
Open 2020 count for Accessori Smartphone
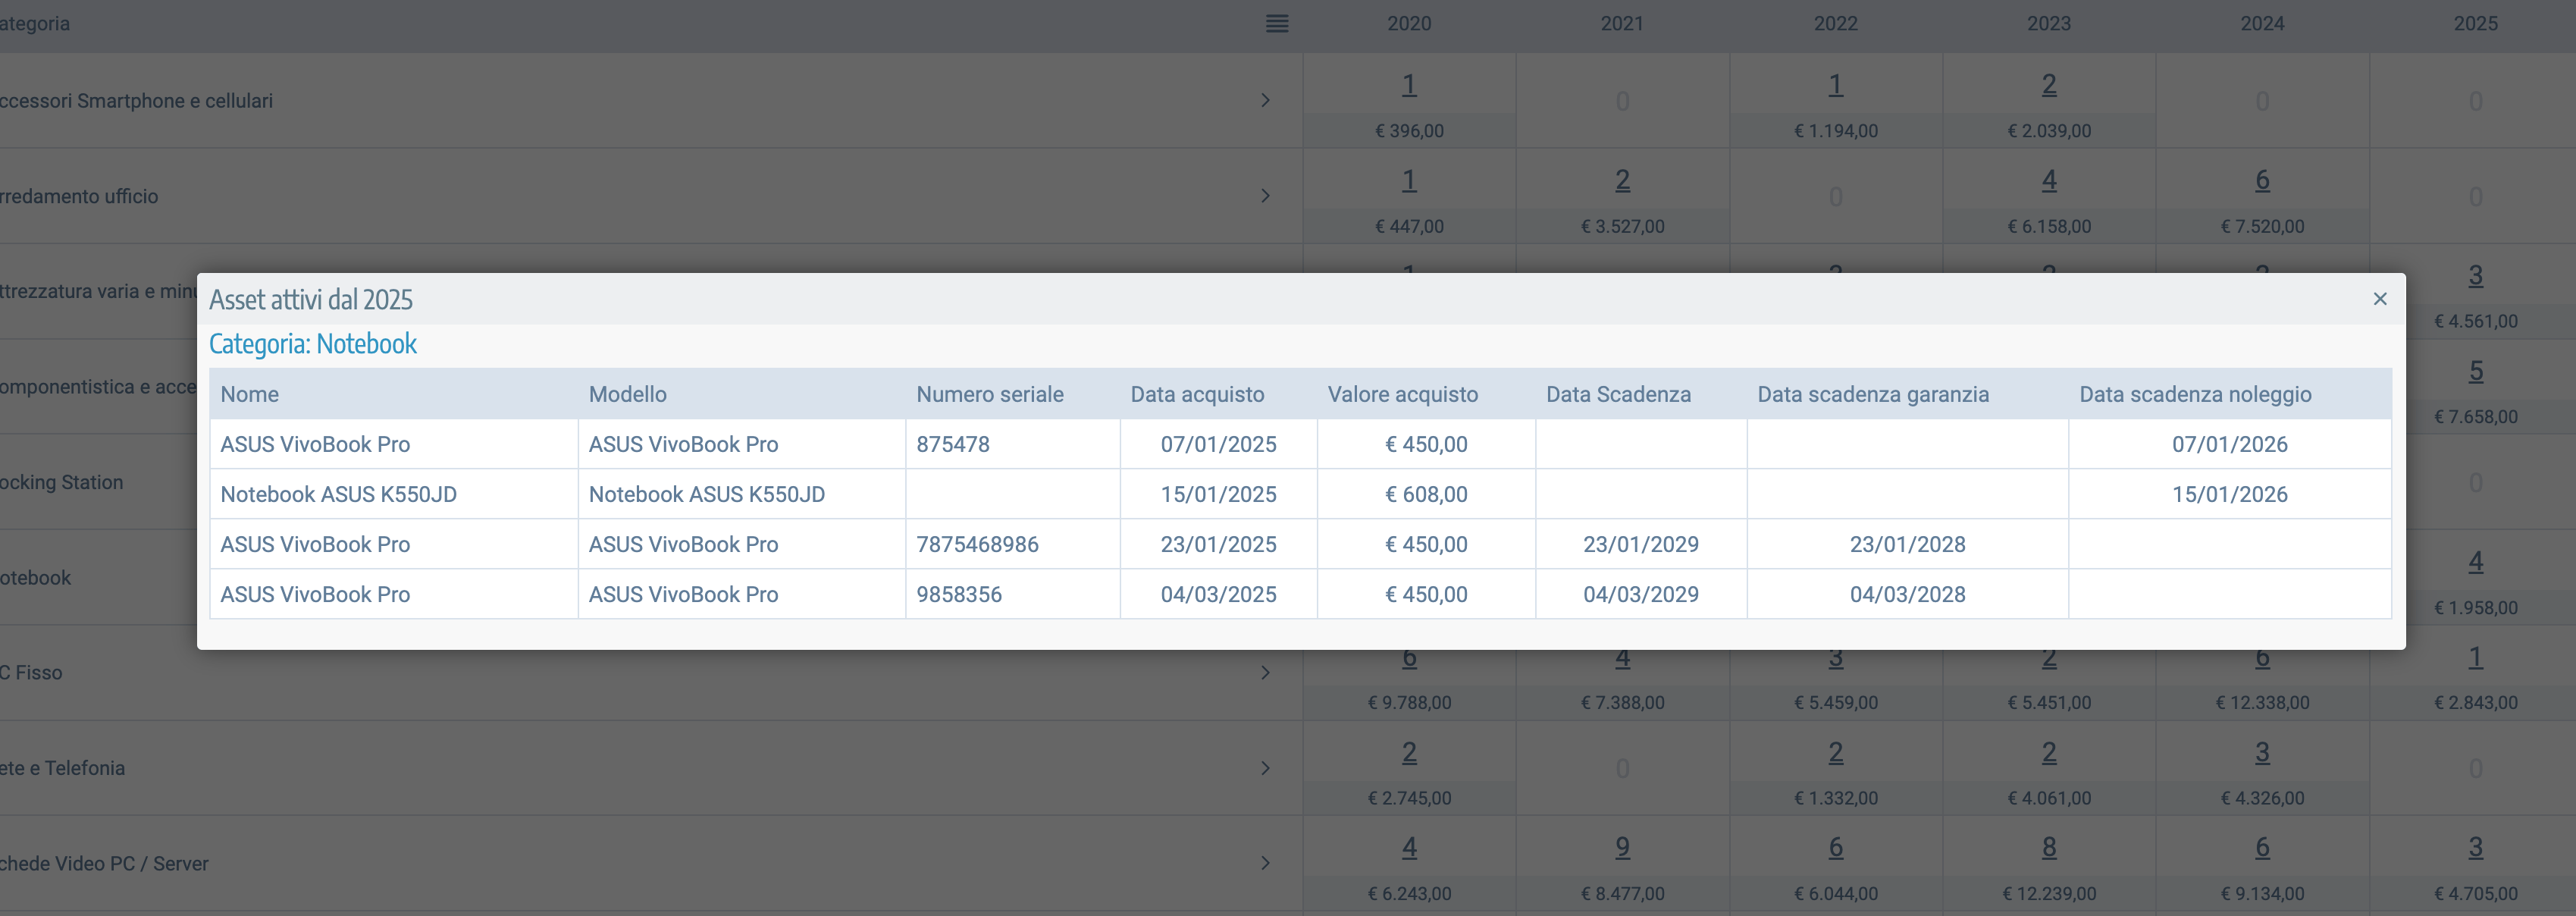(1408, 85)
